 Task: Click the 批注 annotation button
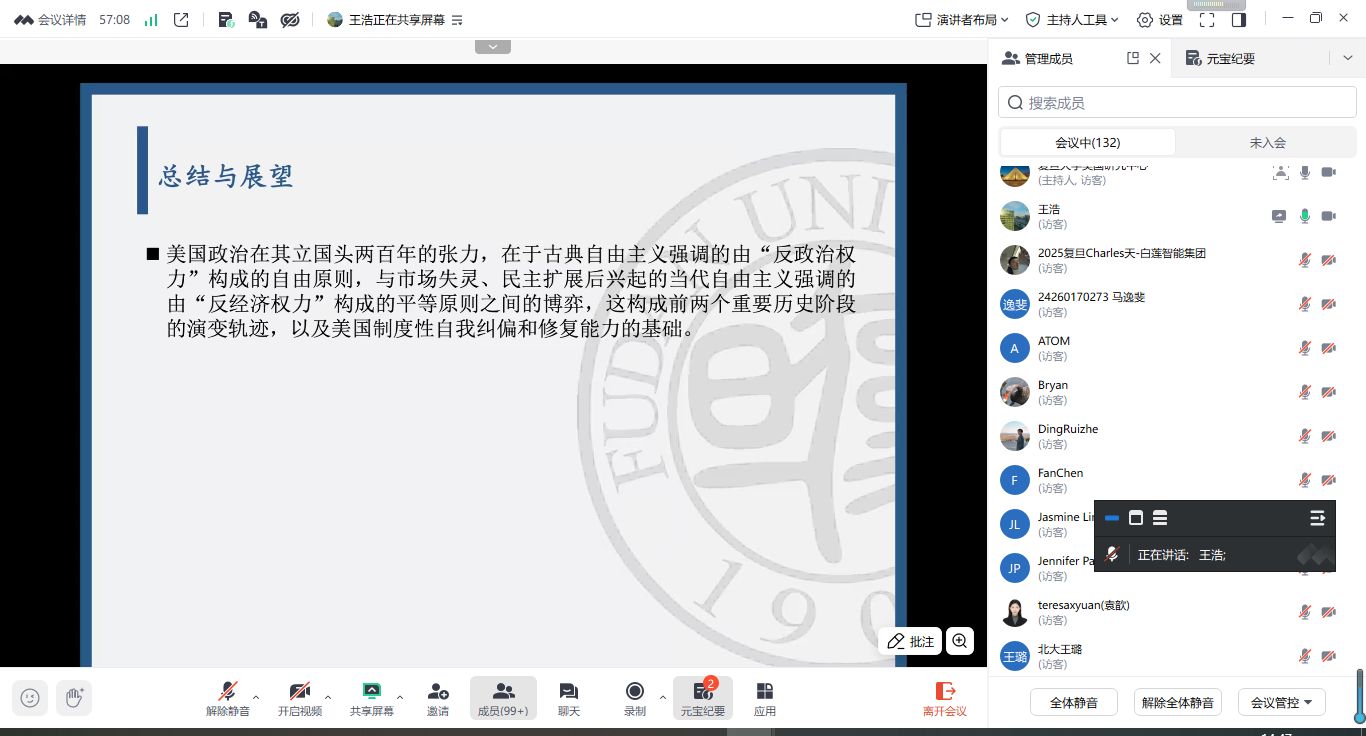[910, 641]
